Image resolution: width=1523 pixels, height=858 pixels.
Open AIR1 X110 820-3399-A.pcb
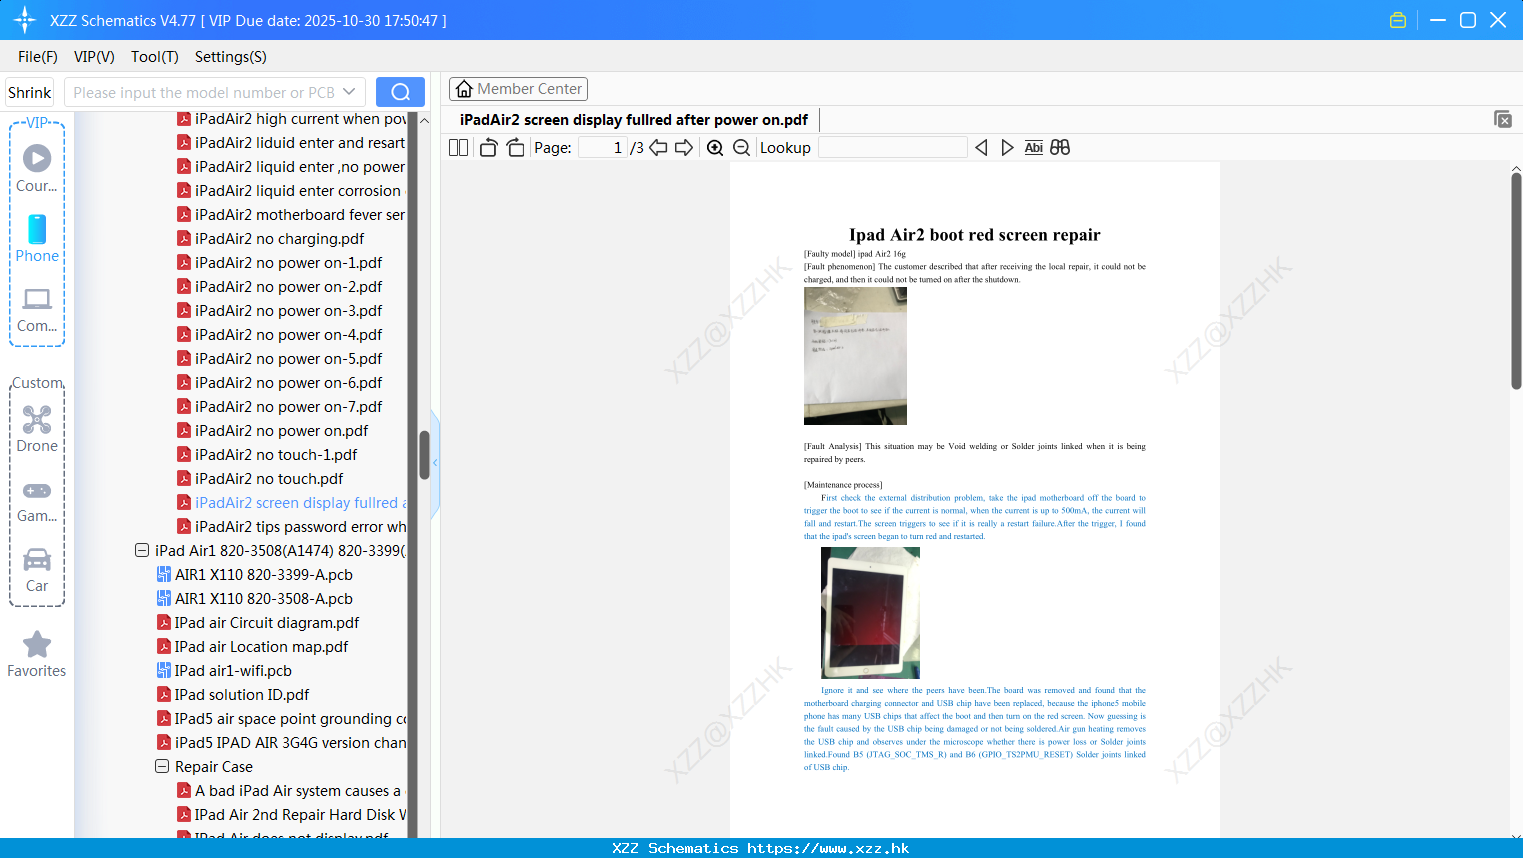point(264,574)
